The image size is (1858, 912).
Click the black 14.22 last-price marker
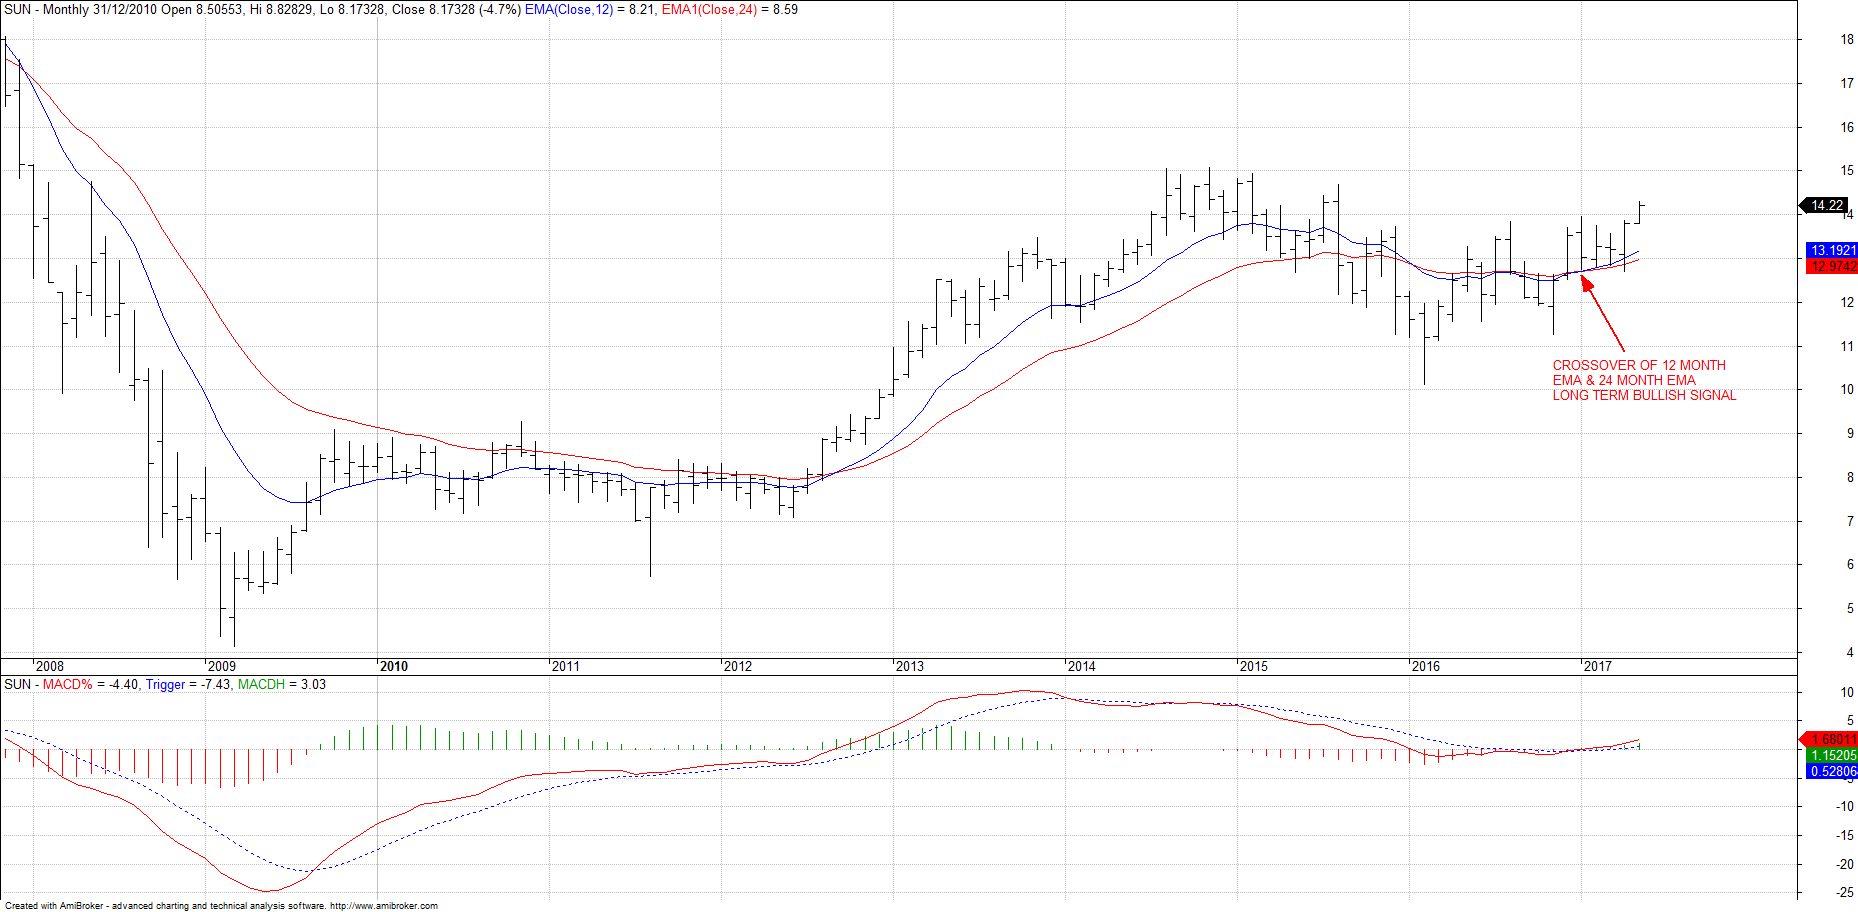pos(1826,205)
